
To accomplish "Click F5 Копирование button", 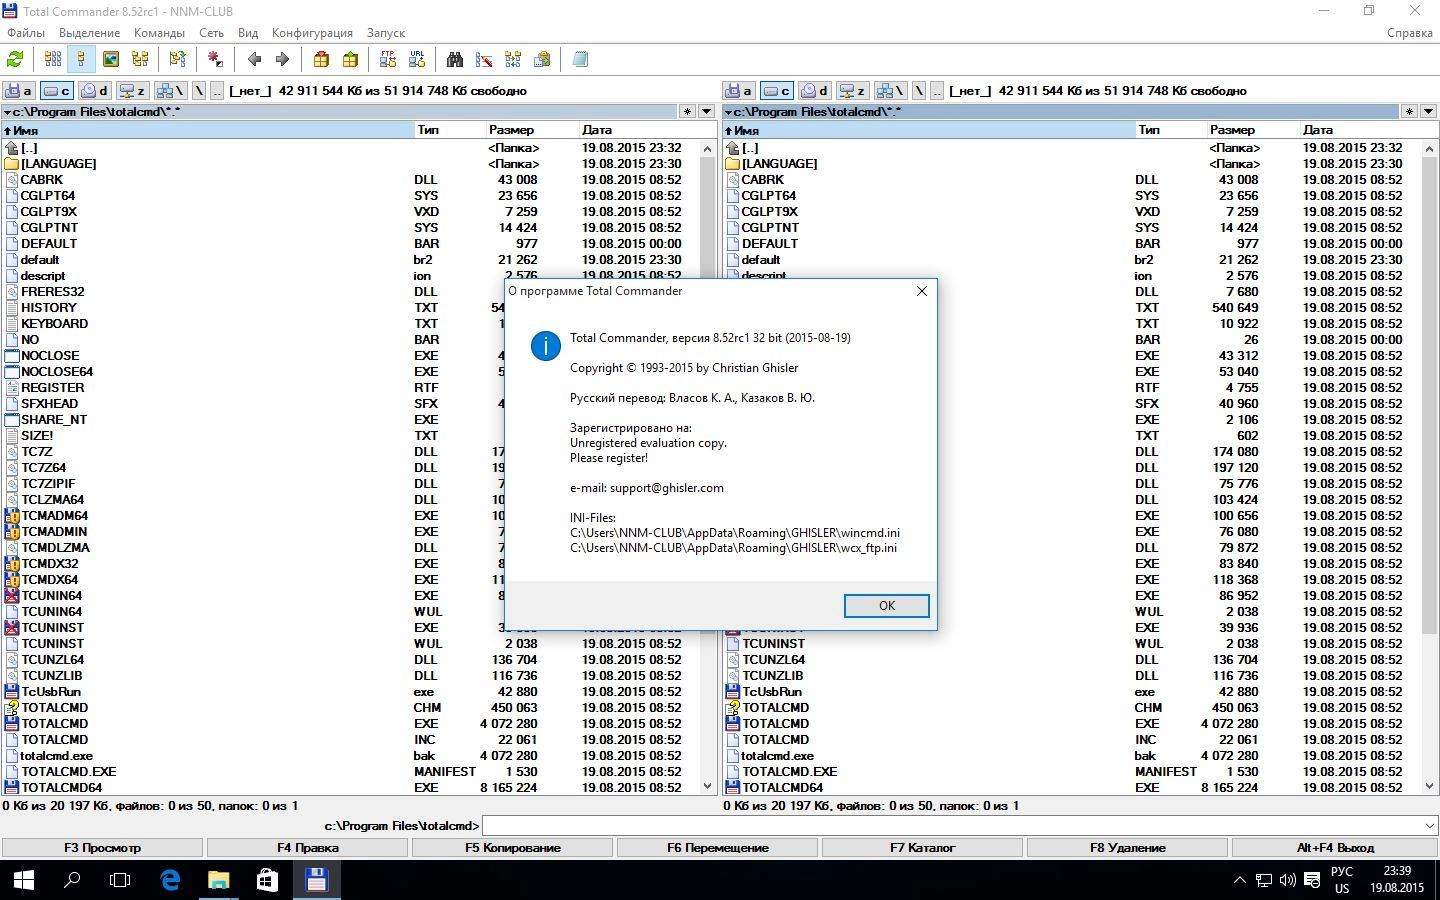I will click(x=513, y=847).
